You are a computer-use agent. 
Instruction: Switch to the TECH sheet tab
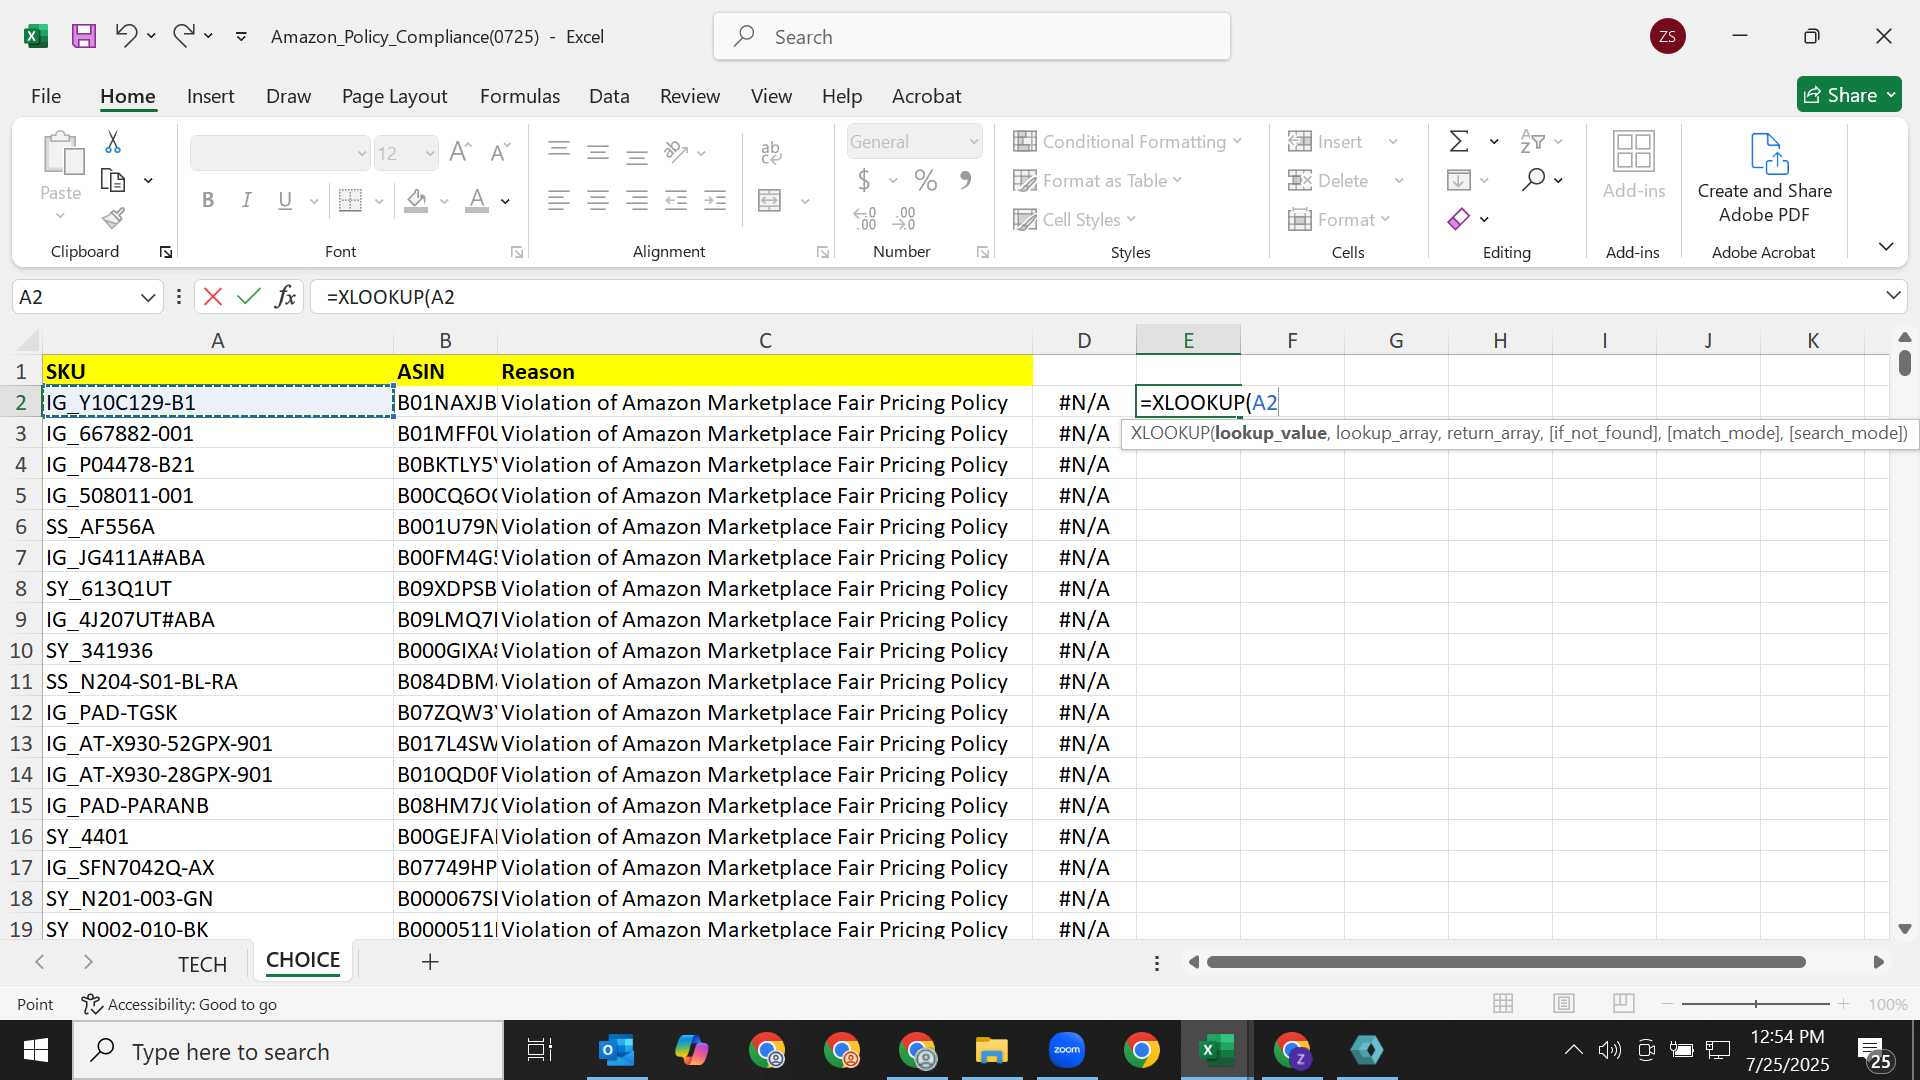click(x=202, y=964)
